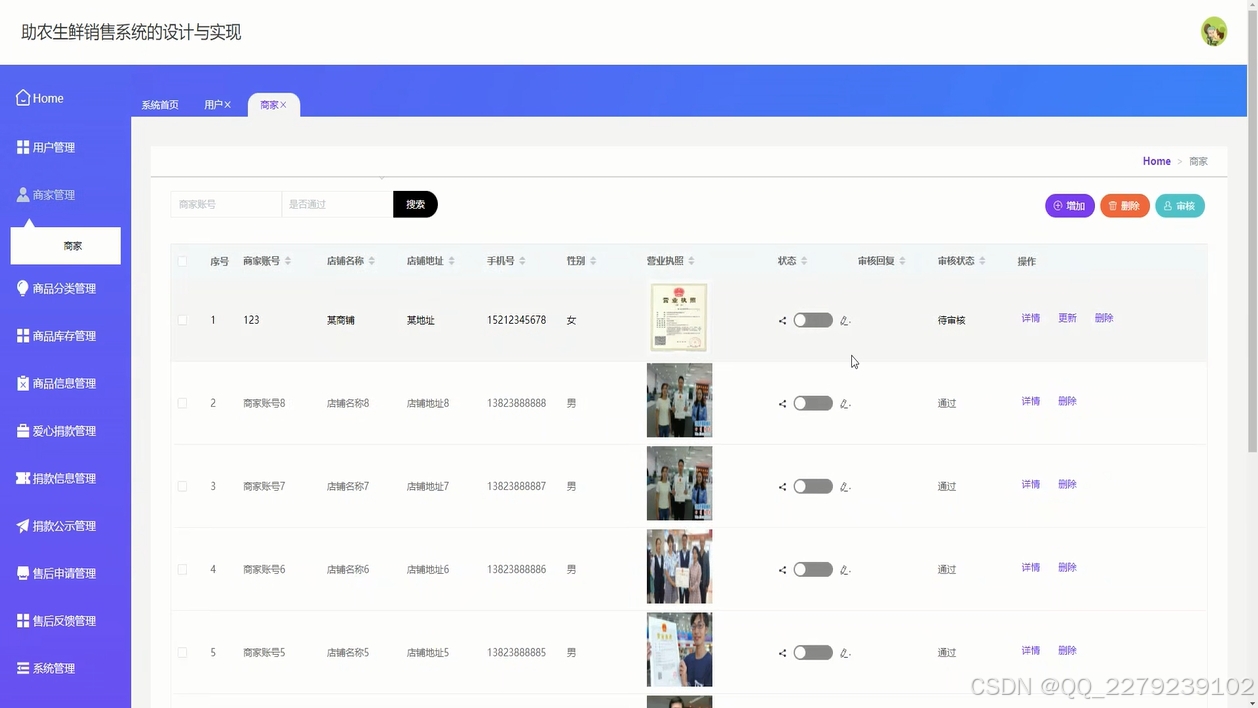Sort by the 审核回复 column arrows
The height and width of the screenshot is (708, 1258).
pos(902,261)
